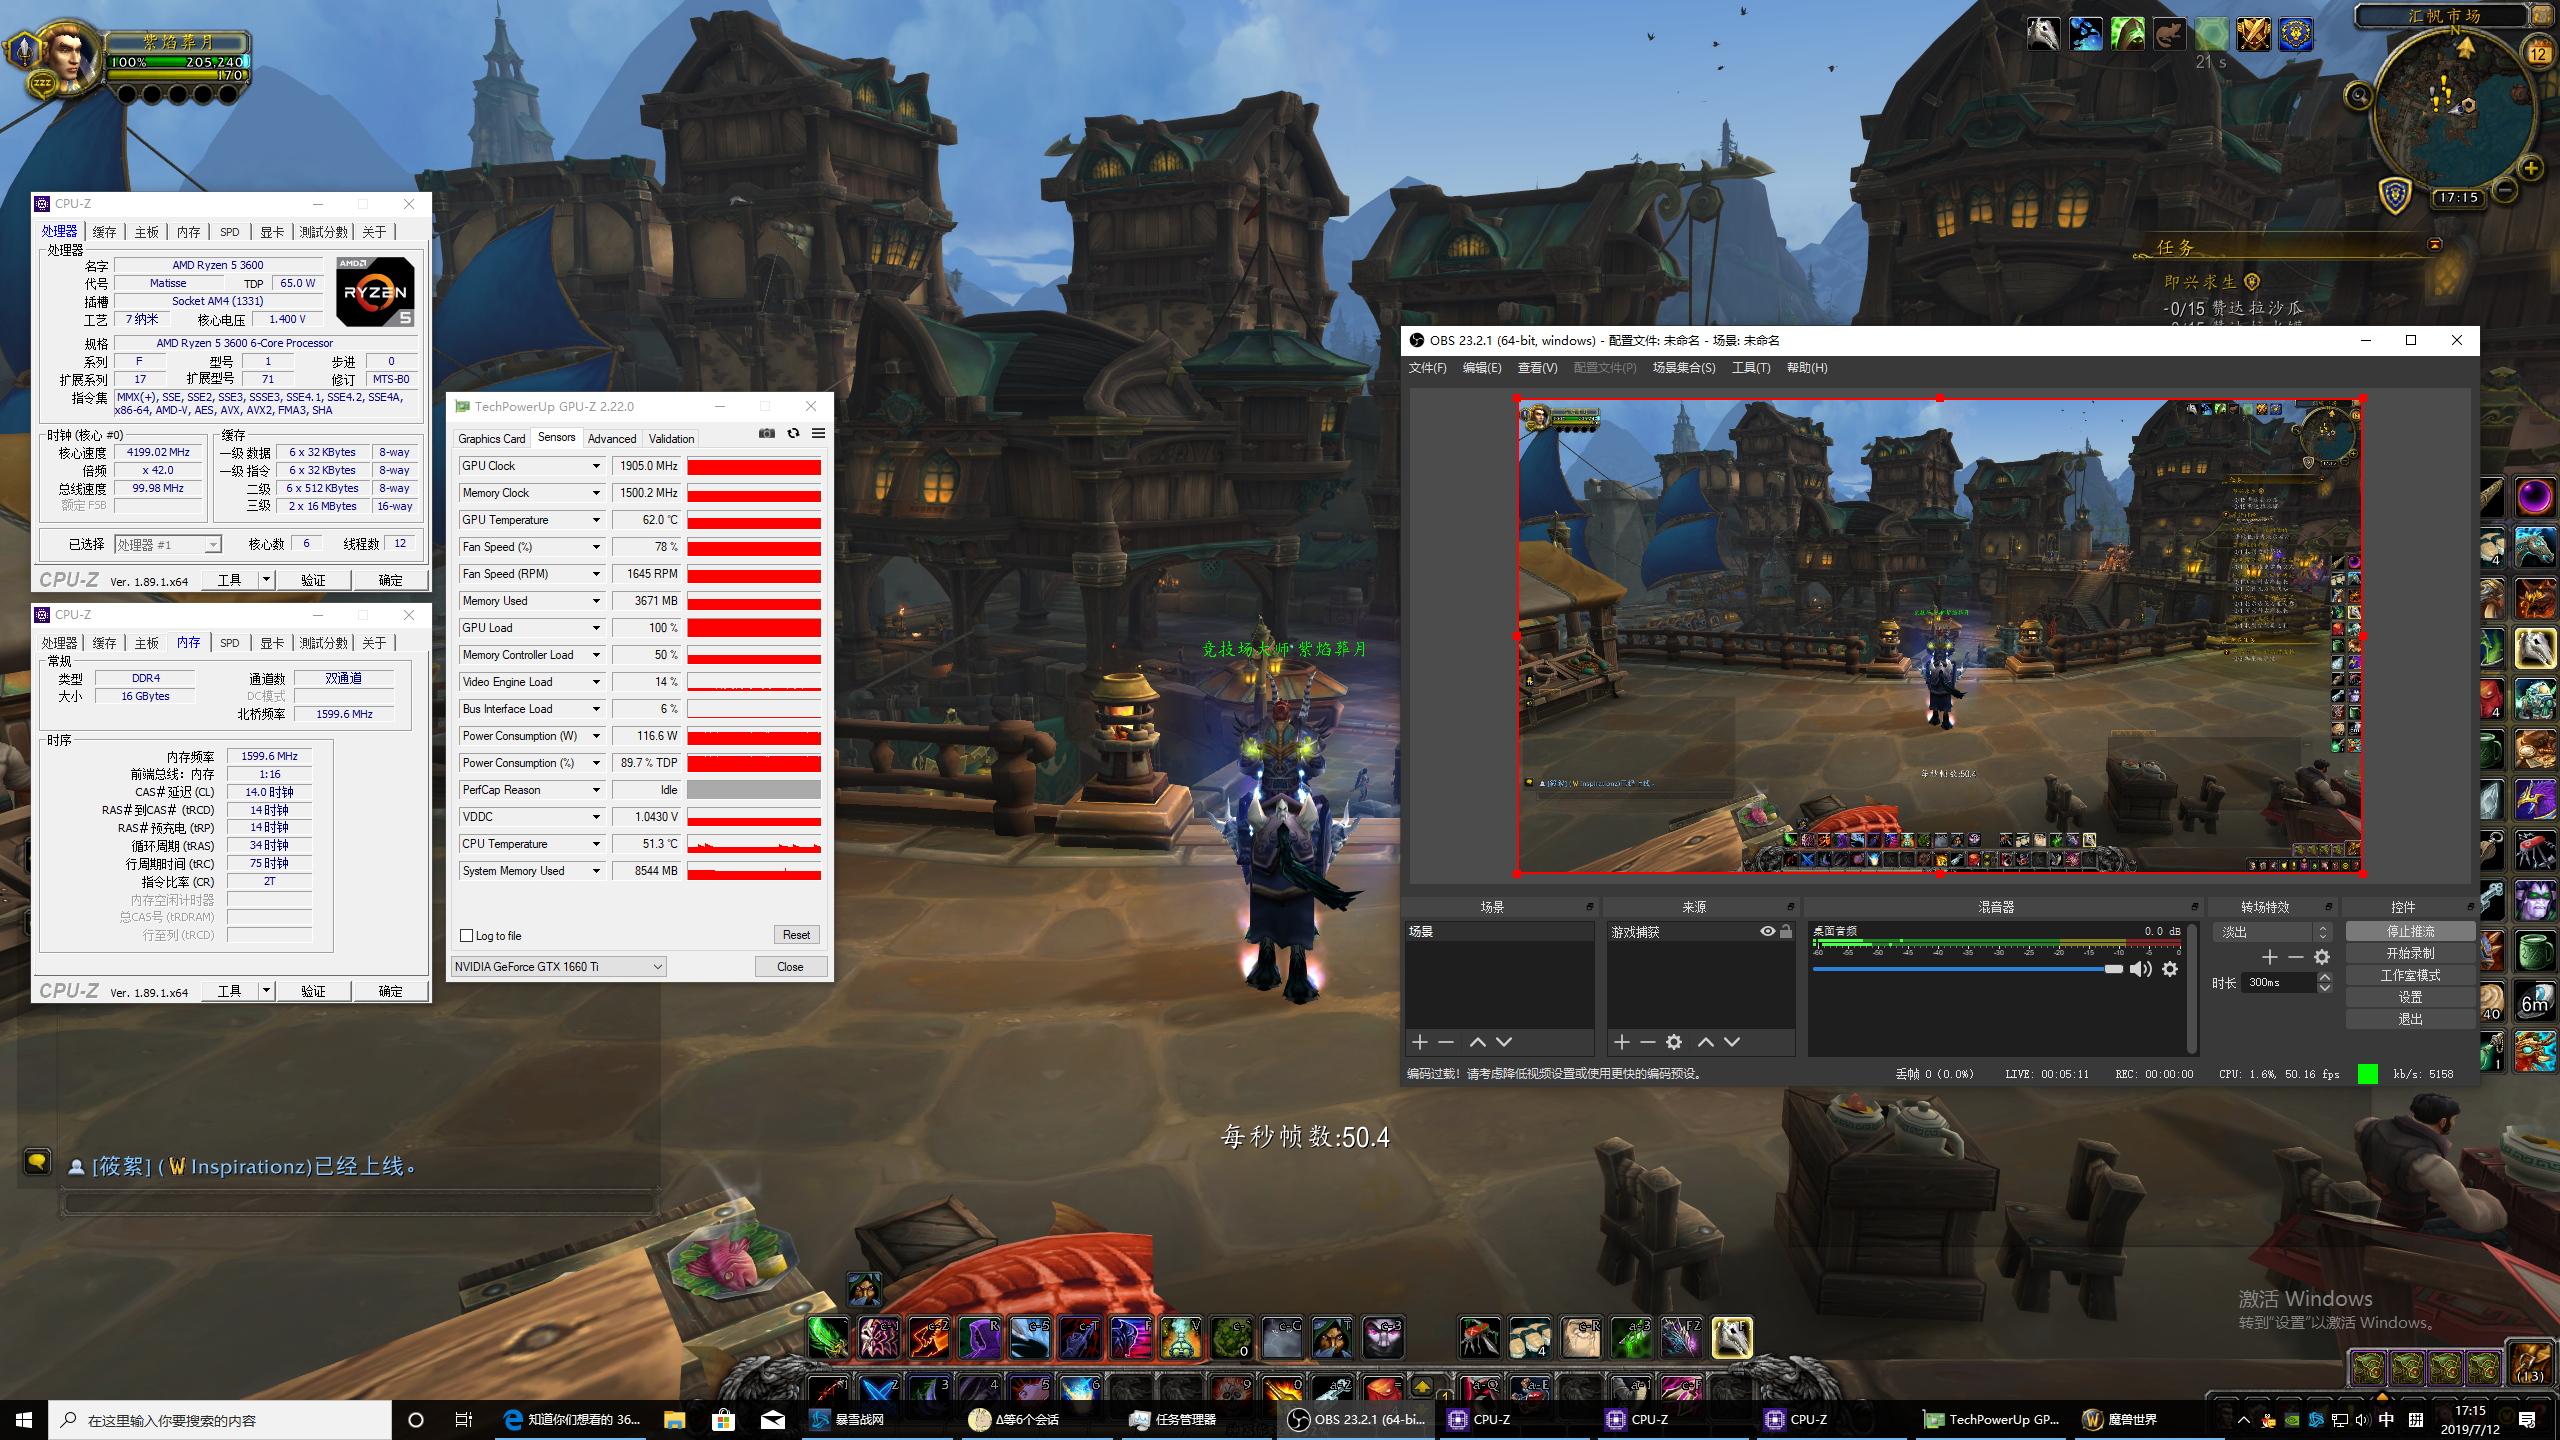Open the Fan Speed (RPM) sensor dropdown
2560x1440 pixels.
pyautogui.click(x=596, y=574)
